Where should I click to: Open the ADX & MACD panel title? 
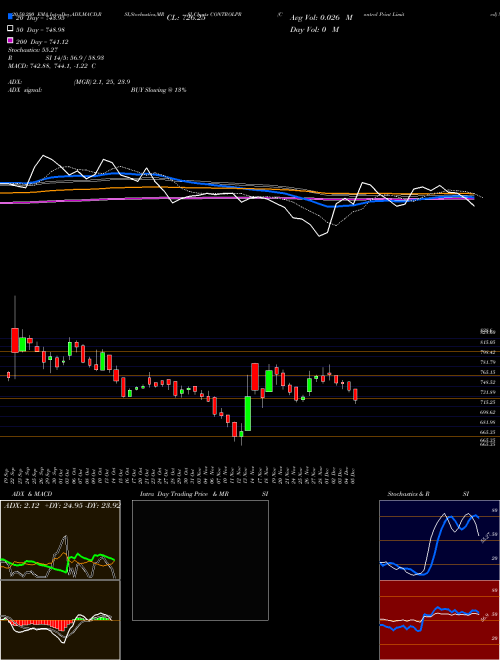click(x=32, y=494)
